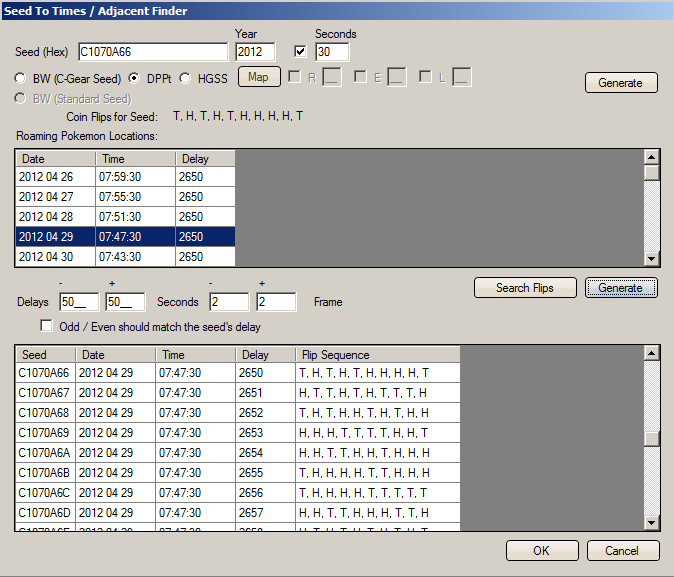
Task: Click the delay 2653 cell
Action: click(266, 433)
